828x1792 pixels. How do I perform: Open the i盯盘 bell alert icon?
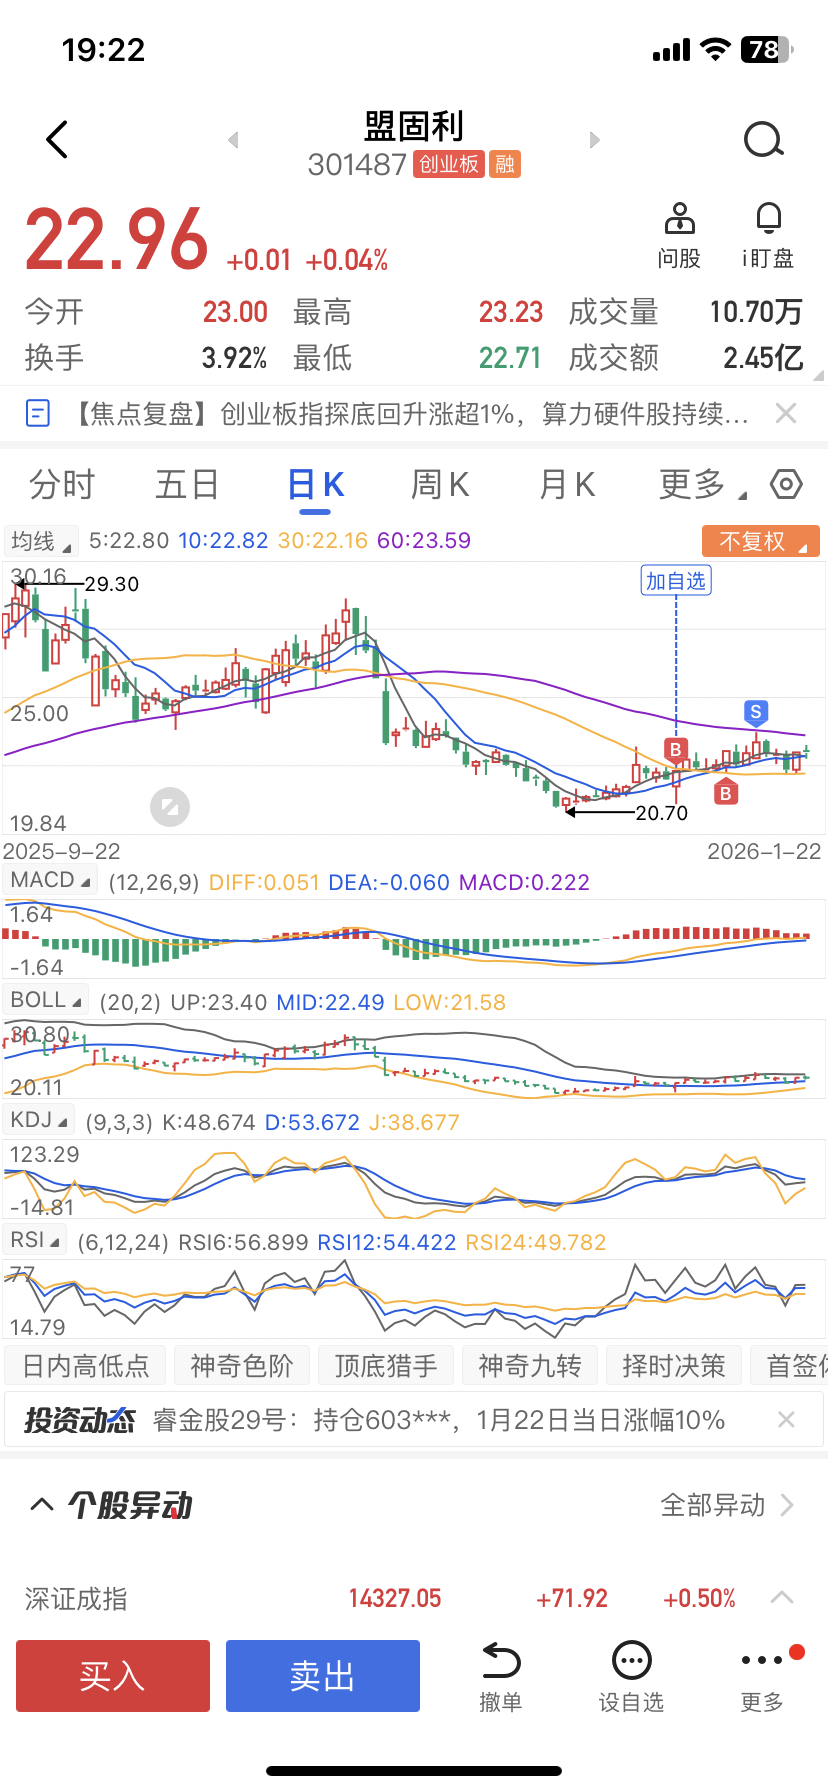point(768,236)
